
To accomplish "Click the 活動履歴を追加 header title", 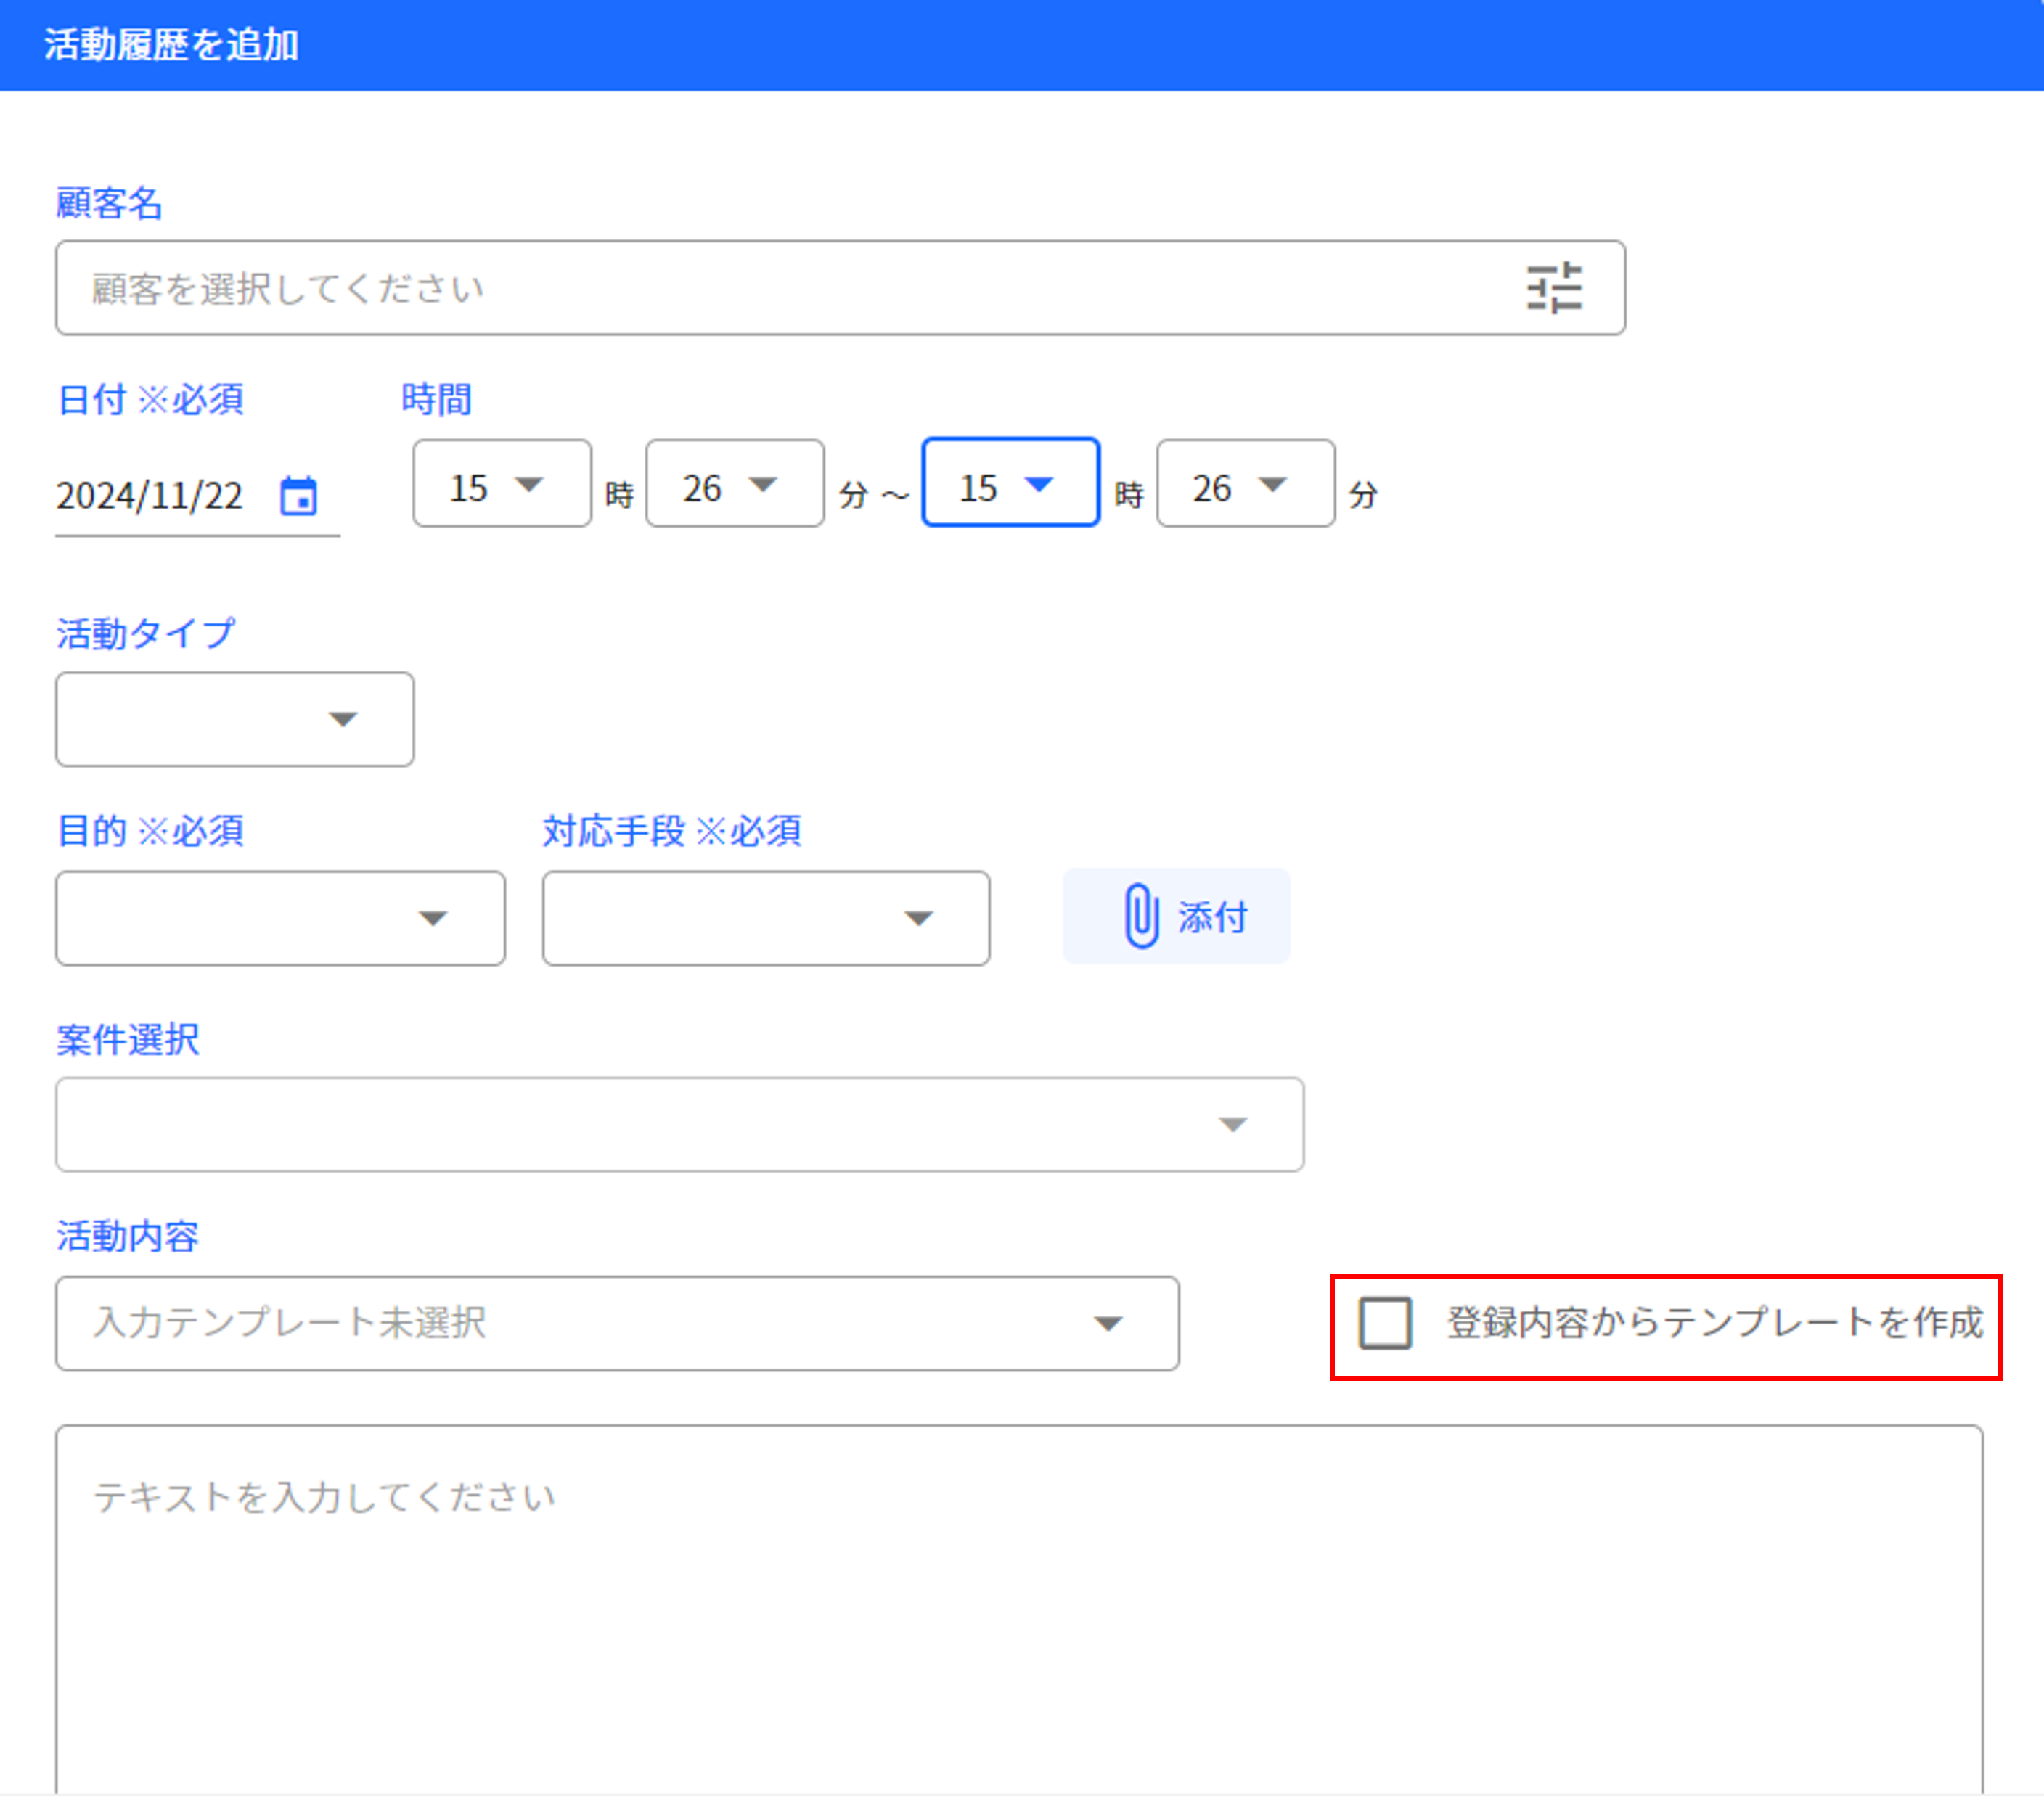I will [x=171, y=45].
